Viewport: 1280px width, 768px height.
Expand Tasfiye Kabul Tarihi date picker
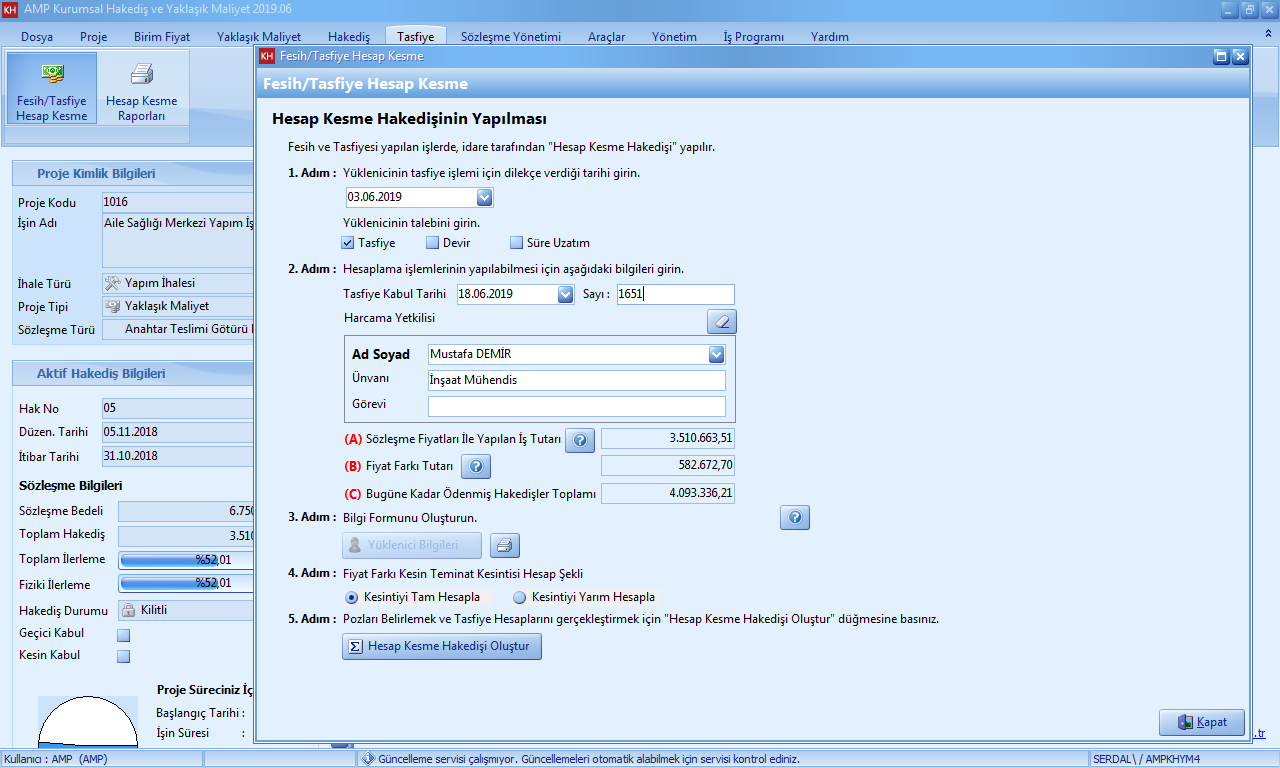[x=565, y=294]
